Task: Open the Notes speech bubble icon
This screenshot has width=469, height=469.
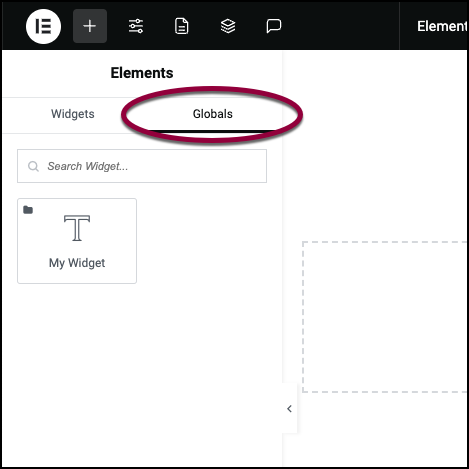Action: click(x=274, y=26)
